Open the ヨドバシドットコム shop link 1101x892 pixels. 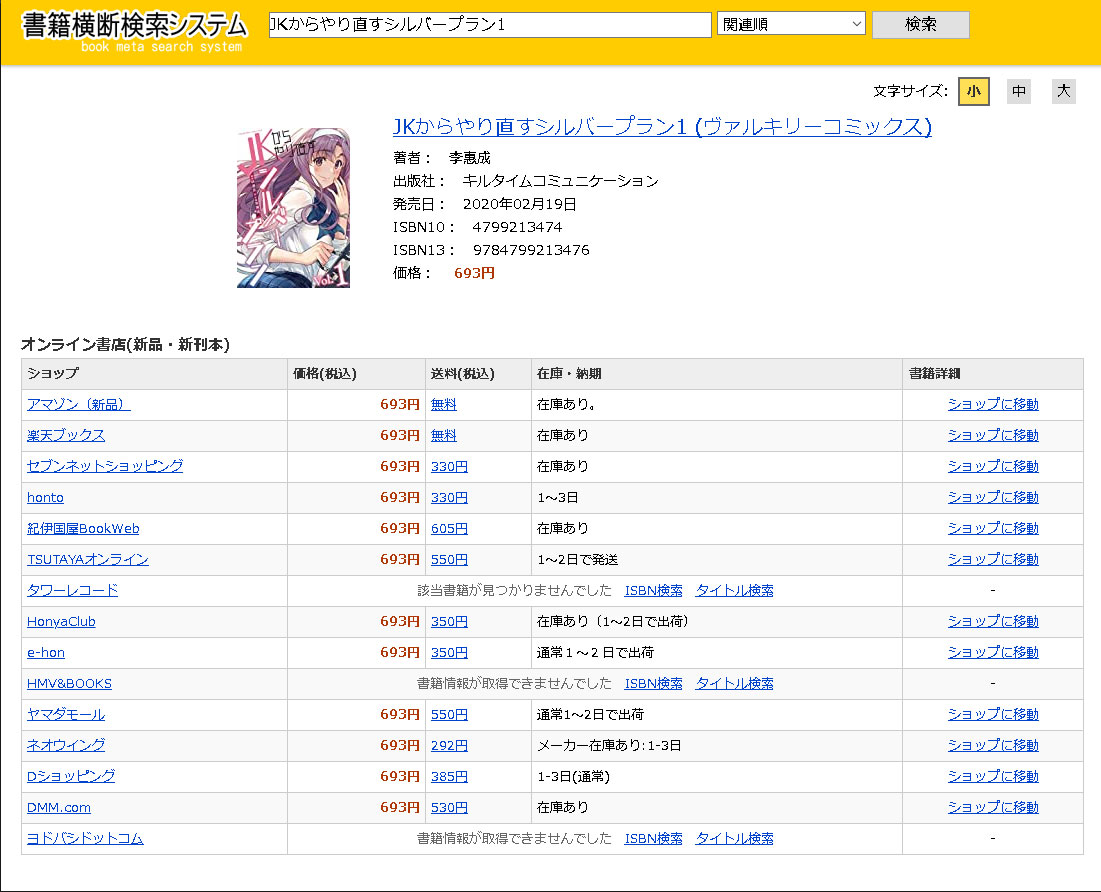(85, 839)
